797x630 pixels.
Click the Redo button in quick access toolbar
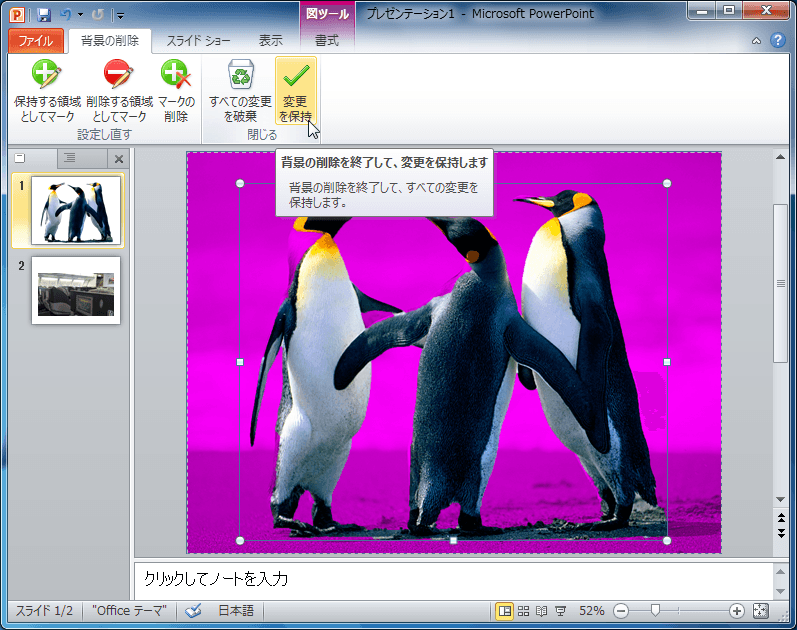click(98, 14)
